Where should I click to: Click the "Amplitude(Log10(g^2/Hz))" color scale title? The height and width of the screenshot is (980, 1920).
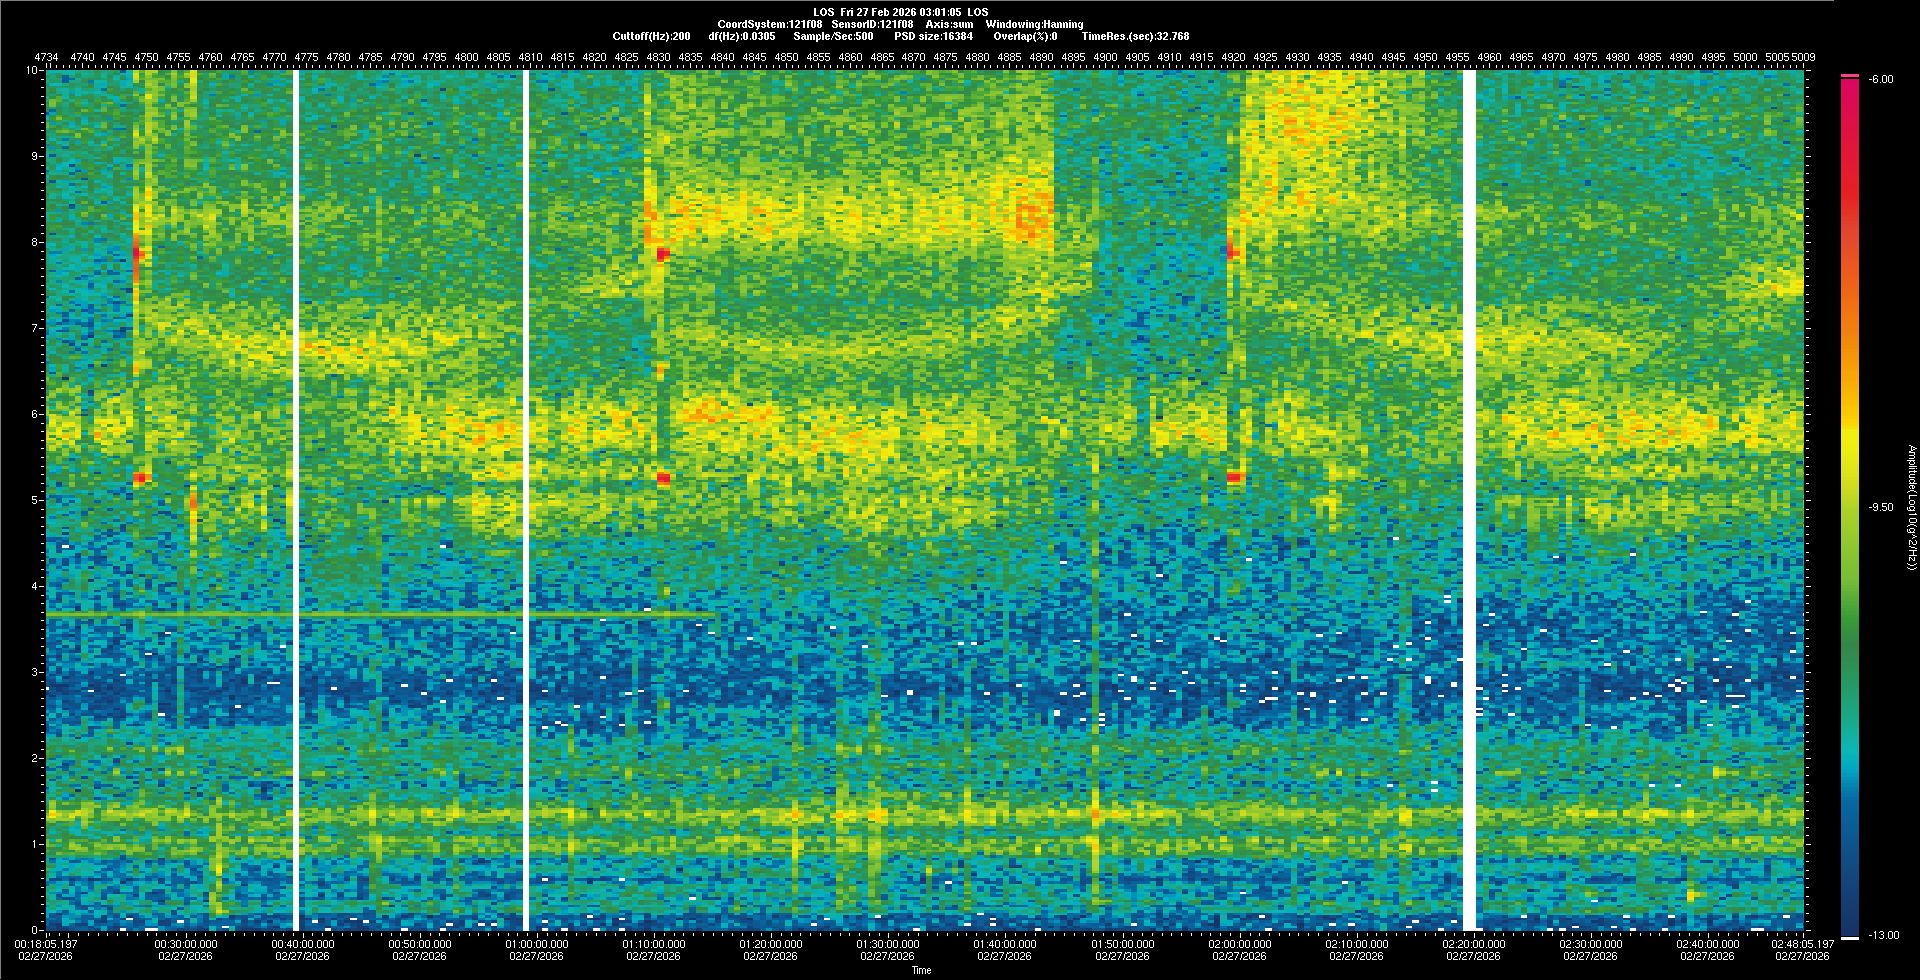click(x=1910, y=507)
